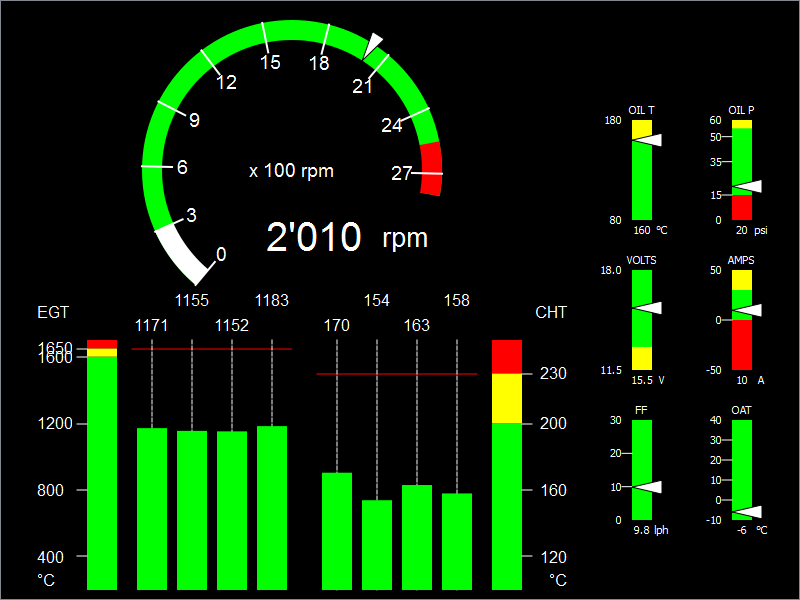Image resolution: width=800 pixels, height=600 pixels.
Task: Click the yellow band on the CHT scale
Action: tap(507, 398)
